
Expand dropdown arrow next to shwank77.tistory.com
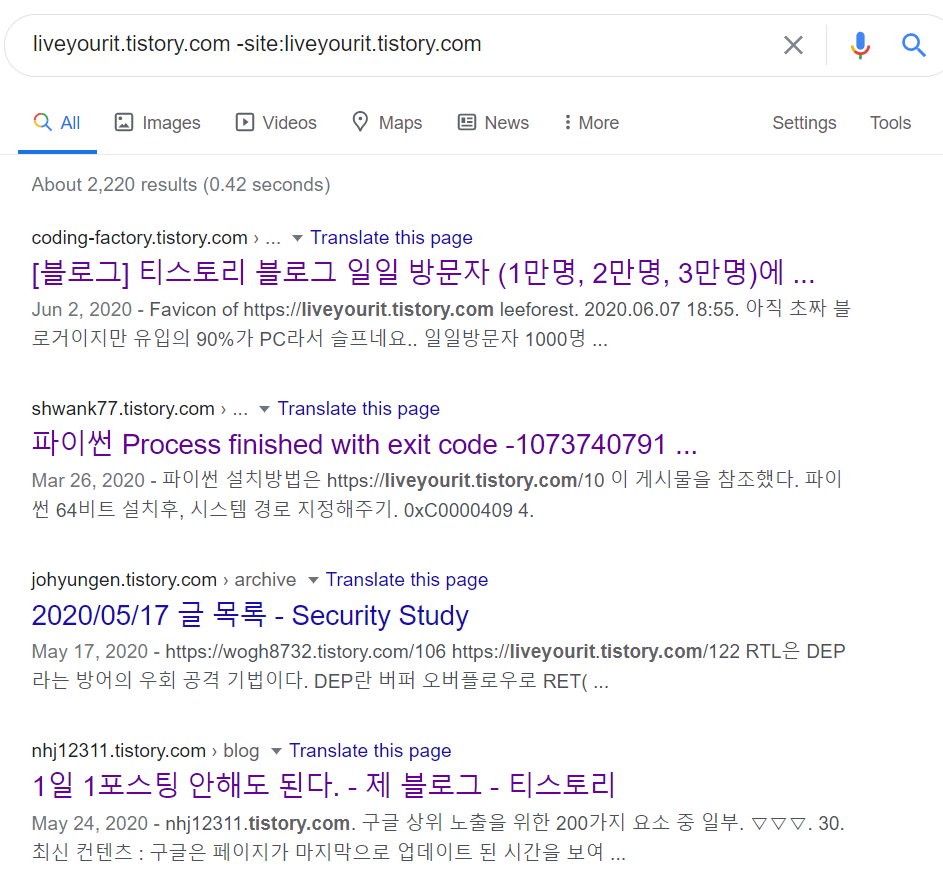pos(264,409)
